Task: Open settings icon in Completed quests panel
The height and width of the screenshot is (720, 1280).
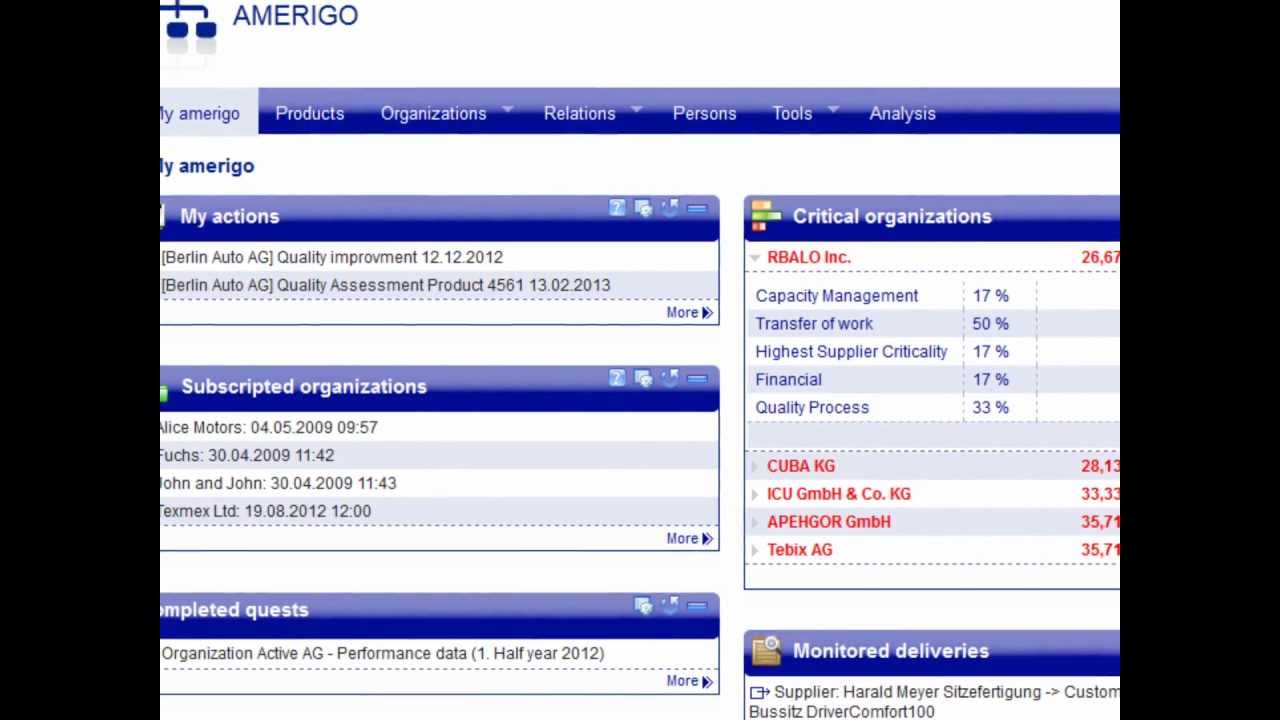Action: 643,606
